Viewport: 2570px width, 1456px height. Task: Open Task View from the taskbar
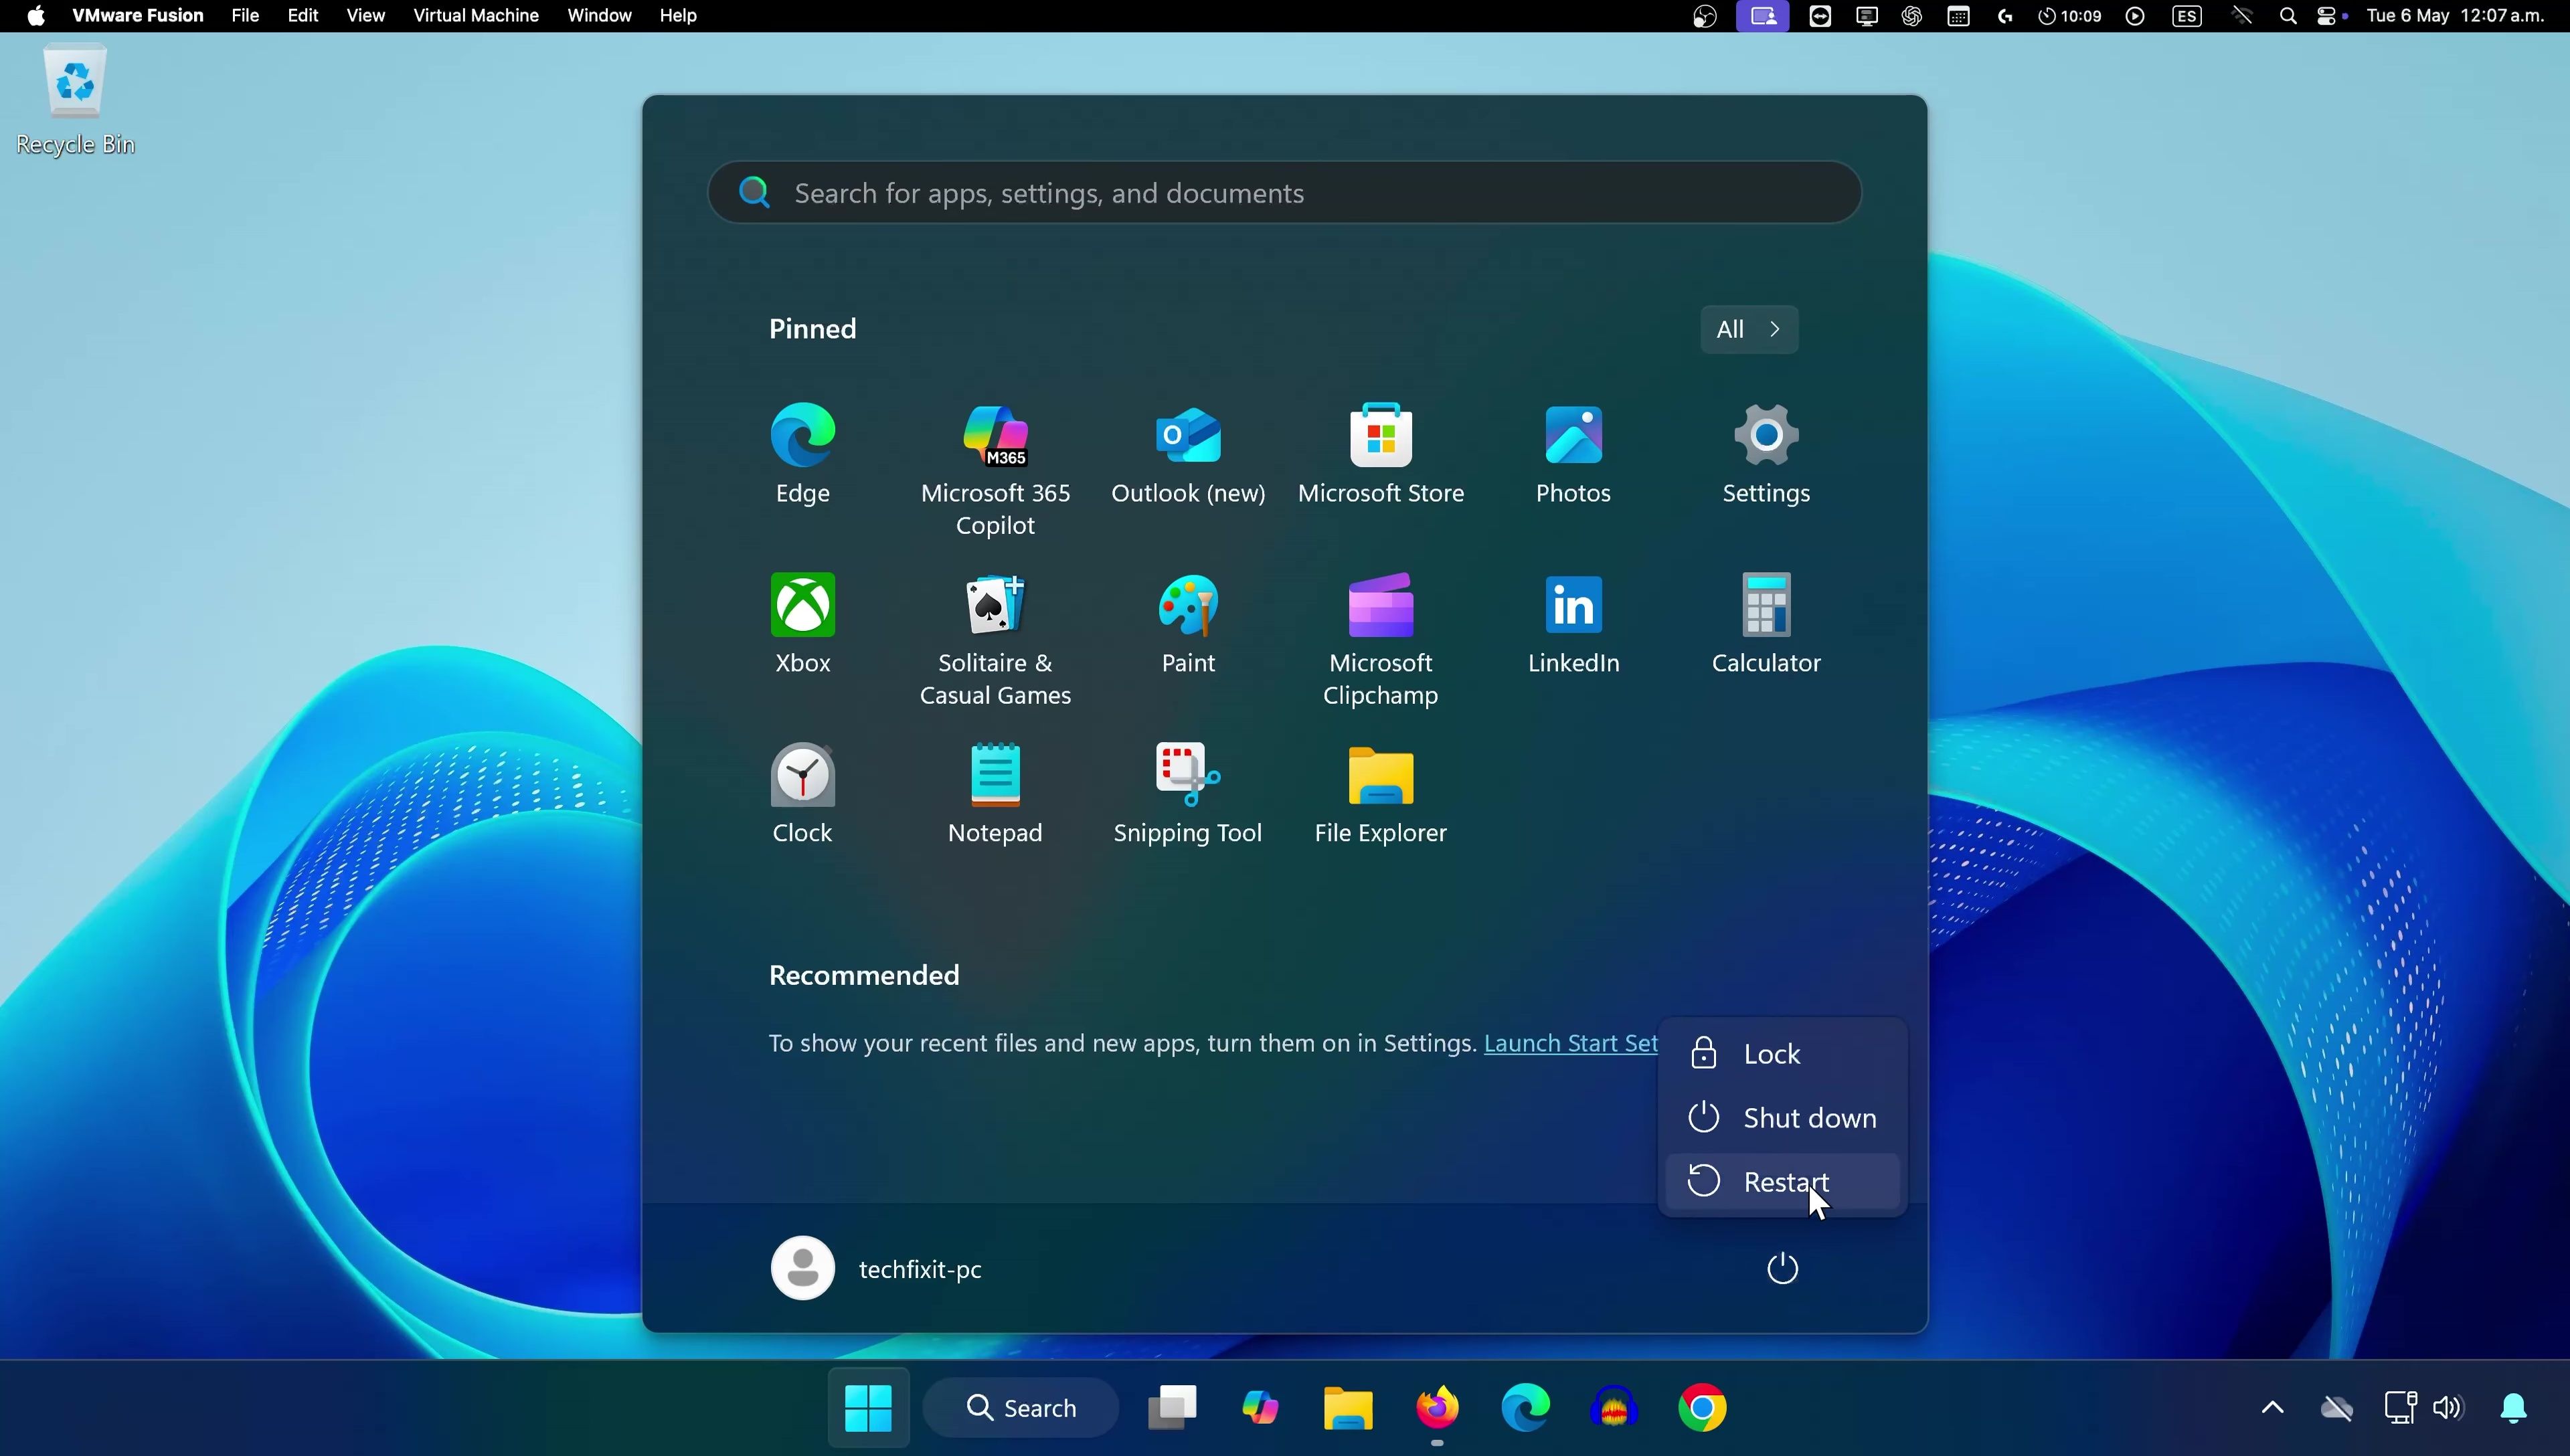[x=1172, y=1408]
